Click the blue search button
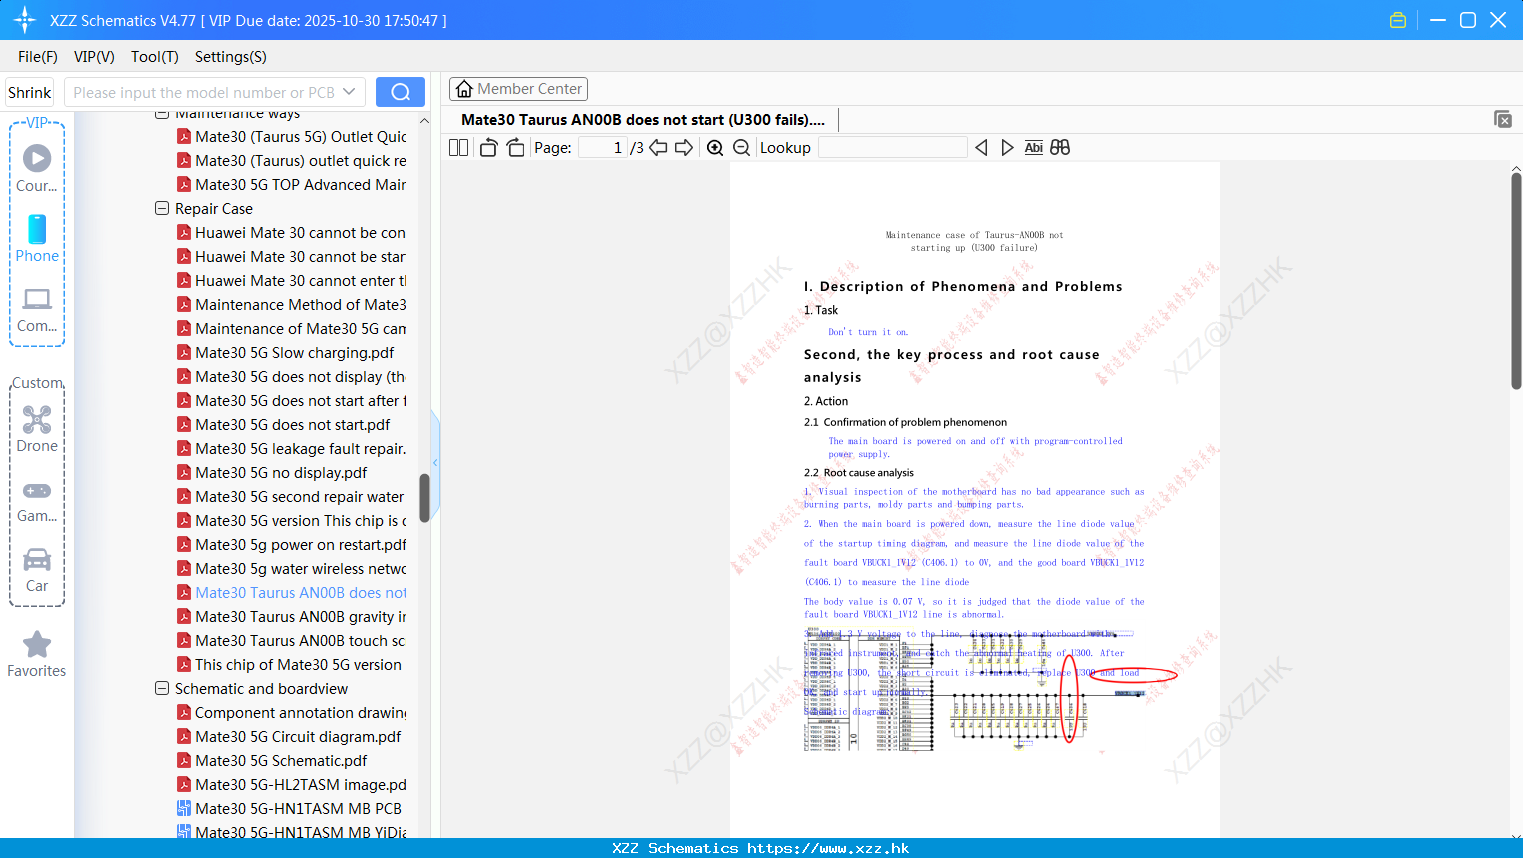Viewport: 1523px width, 858px height. 400,92
